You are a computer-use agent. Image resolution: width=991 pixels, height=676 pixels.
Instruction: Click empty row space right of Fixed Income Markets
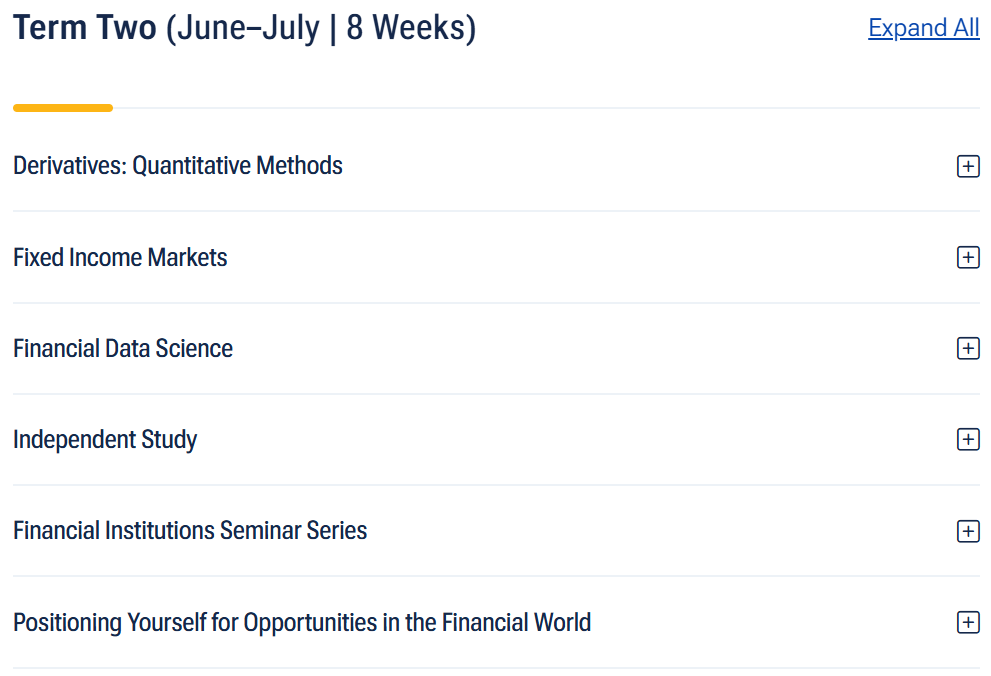pyautogui.click(x=592, y=257)
